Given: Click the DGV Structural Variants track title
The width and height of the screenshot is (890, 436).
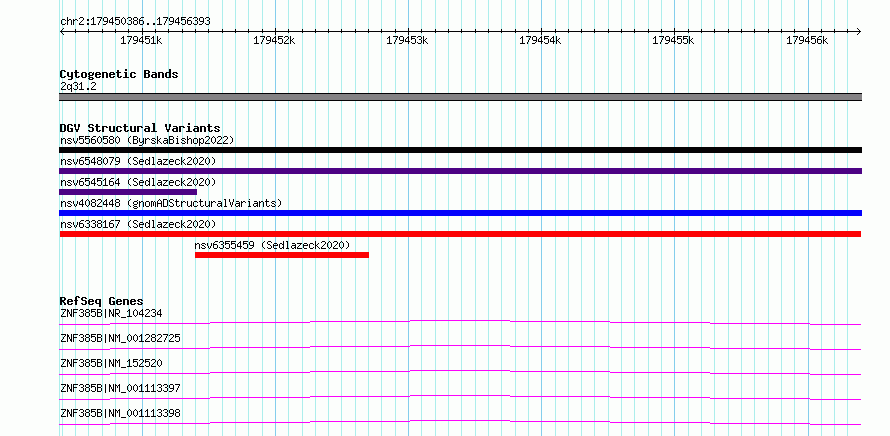Looking at the screenshot, I should click(140, 128).
